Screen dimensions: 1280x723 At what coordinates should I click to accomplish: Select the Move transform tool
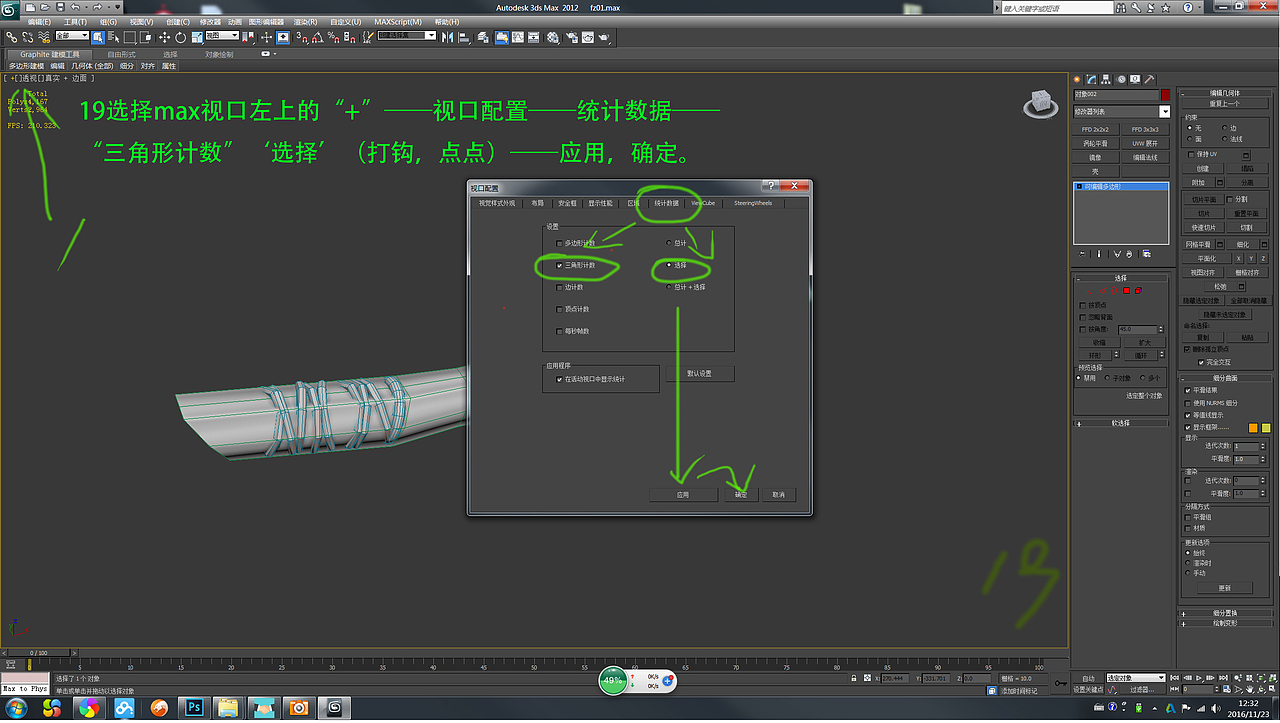165,37
